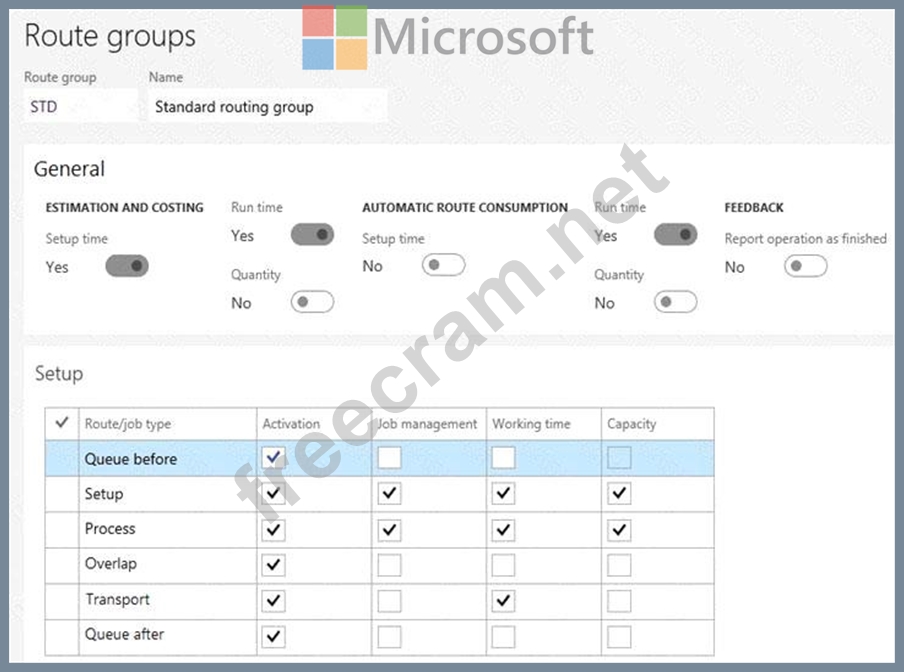Check Job management in the Overlap row

coord(389,565)
